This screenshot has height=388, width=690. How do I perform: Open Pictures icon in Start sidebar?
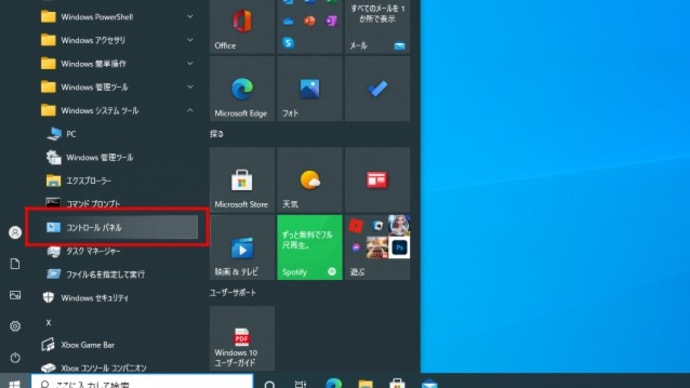[x=15, y=295]
